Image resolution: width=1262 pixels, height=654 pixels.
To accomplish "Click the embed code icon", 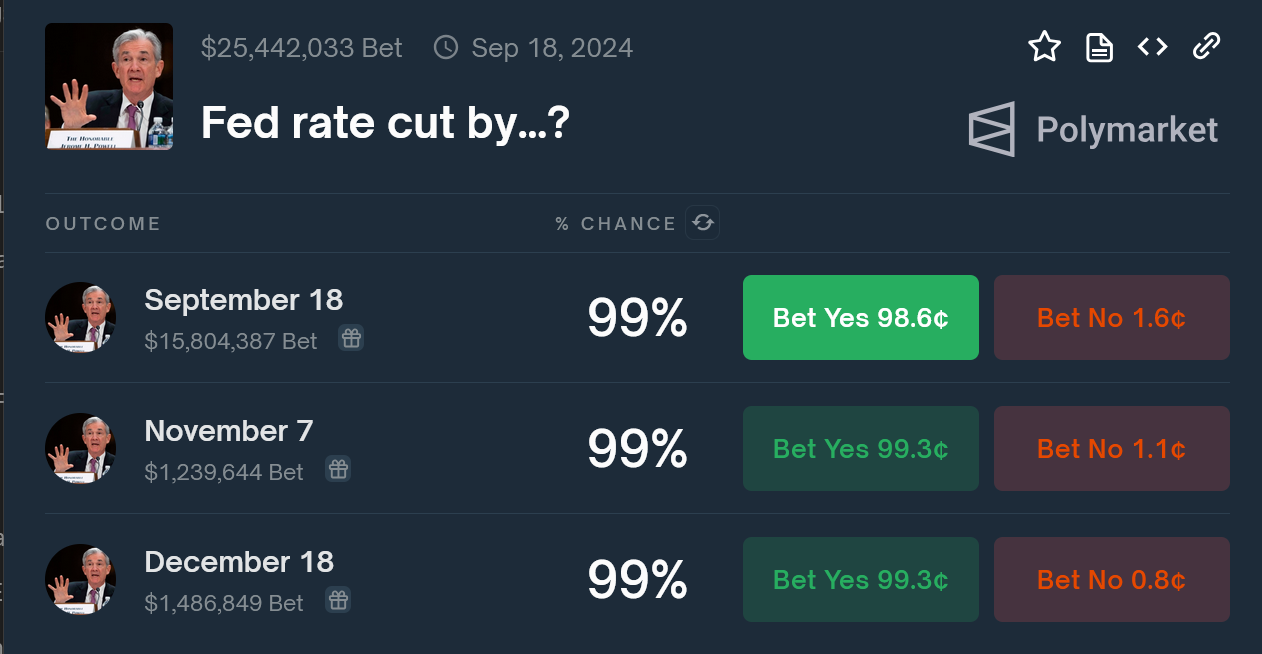I will 1151,46.
